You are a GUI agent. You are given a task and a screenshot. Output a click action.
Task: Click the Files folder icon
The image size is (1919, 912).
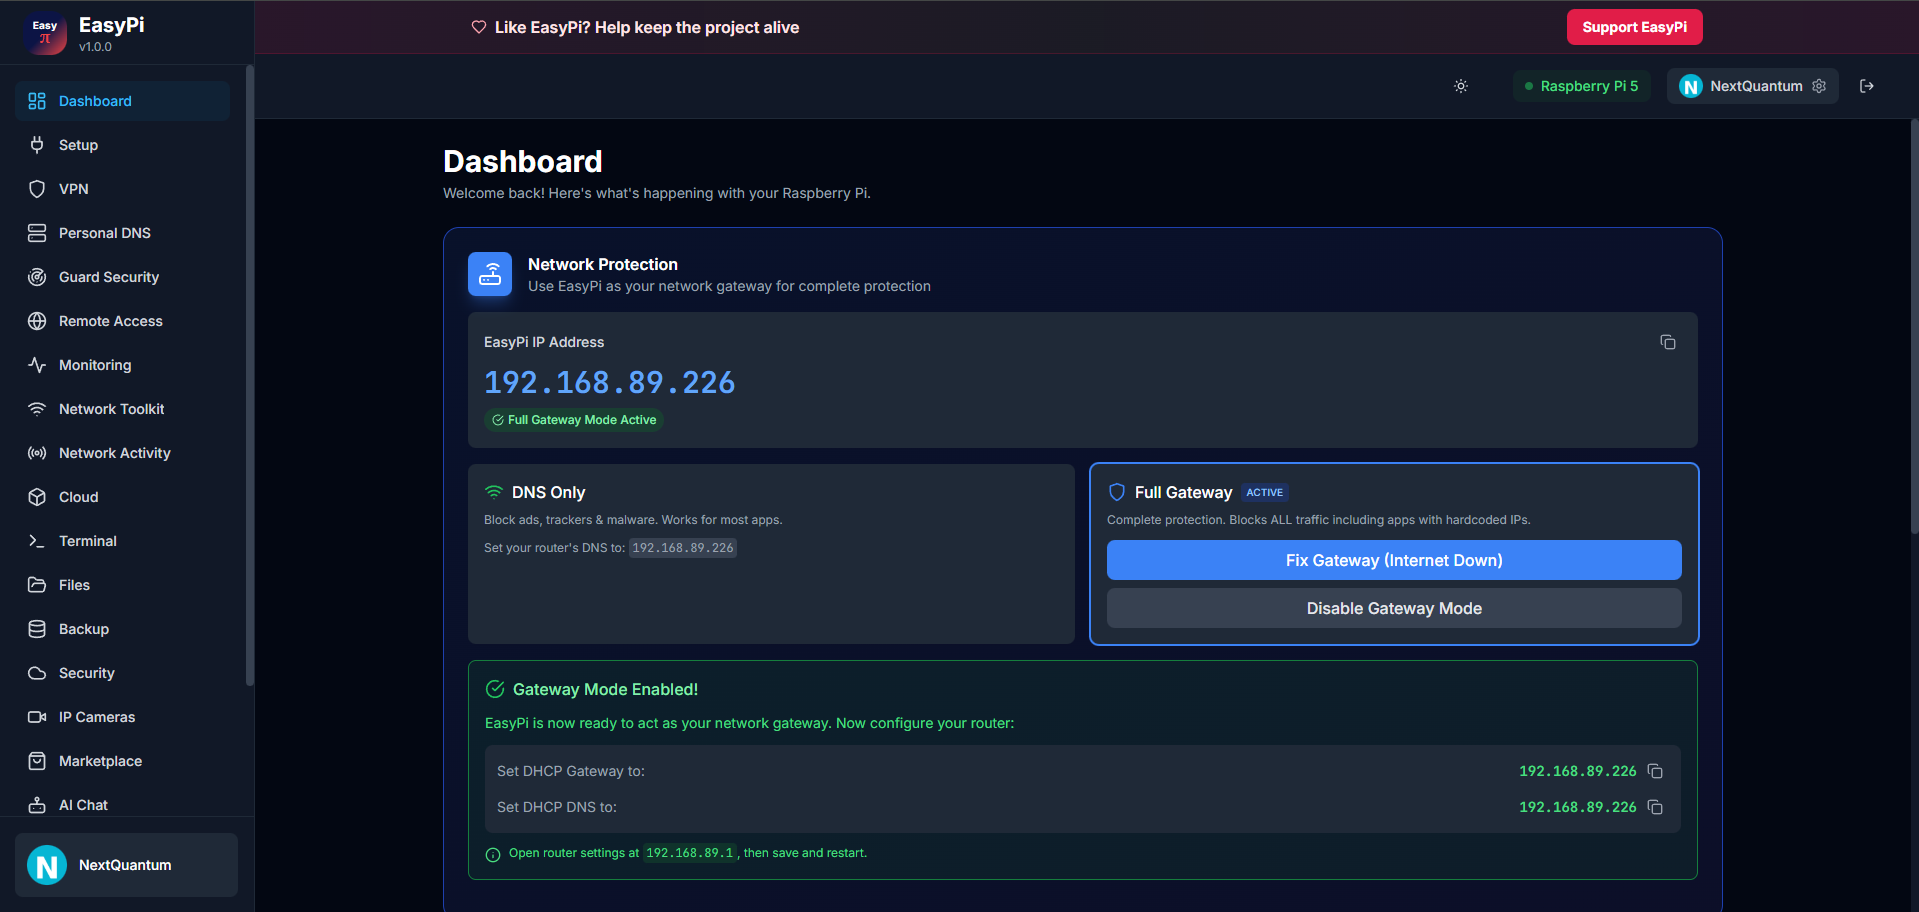pyautogui.click(x=37, y=585)
